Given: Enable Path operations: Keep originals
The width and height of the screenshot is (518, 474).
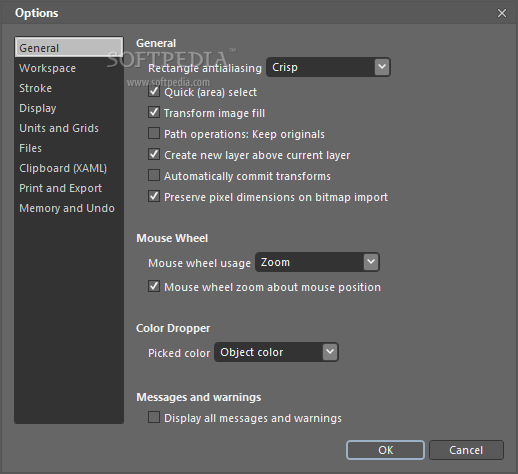Looking at the screenshot, I should [x=154, y=133].
